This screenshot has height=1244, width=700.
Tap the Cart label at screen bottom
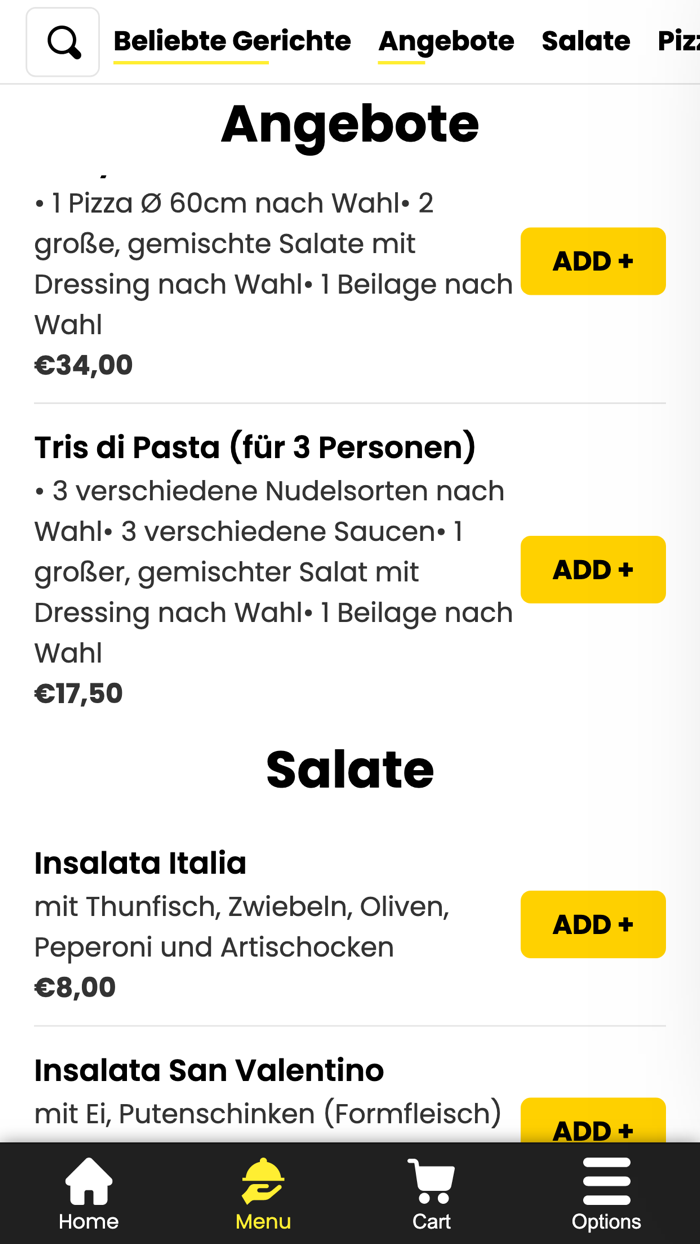tap(430, 1222)
